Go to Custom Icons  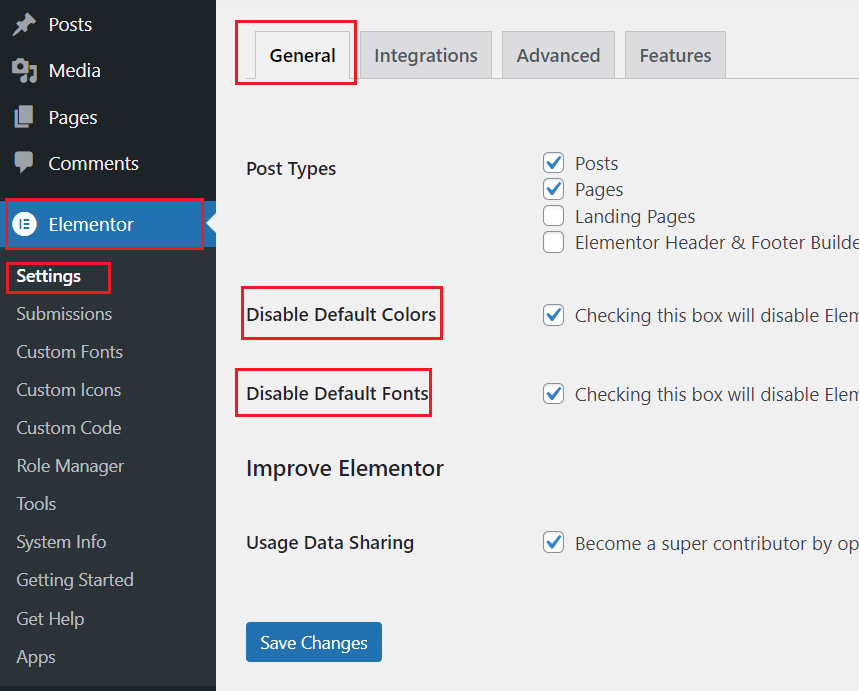68,390
